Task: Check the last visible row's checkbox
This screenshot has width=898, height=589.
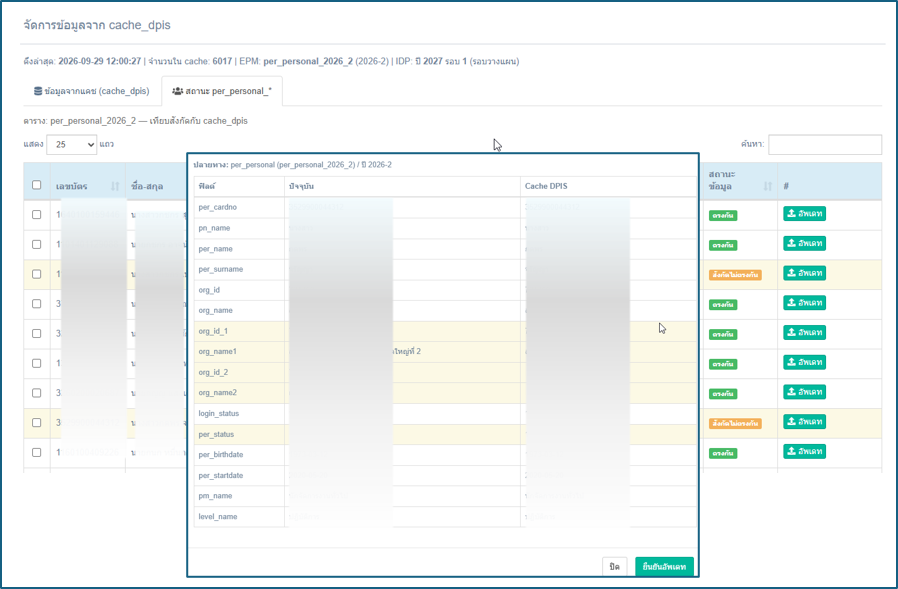Action: tap(37, 453)
